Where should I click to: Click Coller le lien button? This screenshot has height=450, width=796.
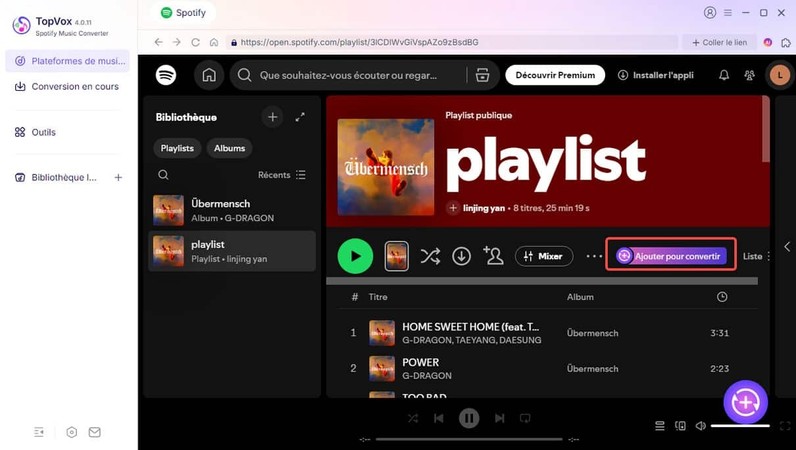click(x=719, y=43)
